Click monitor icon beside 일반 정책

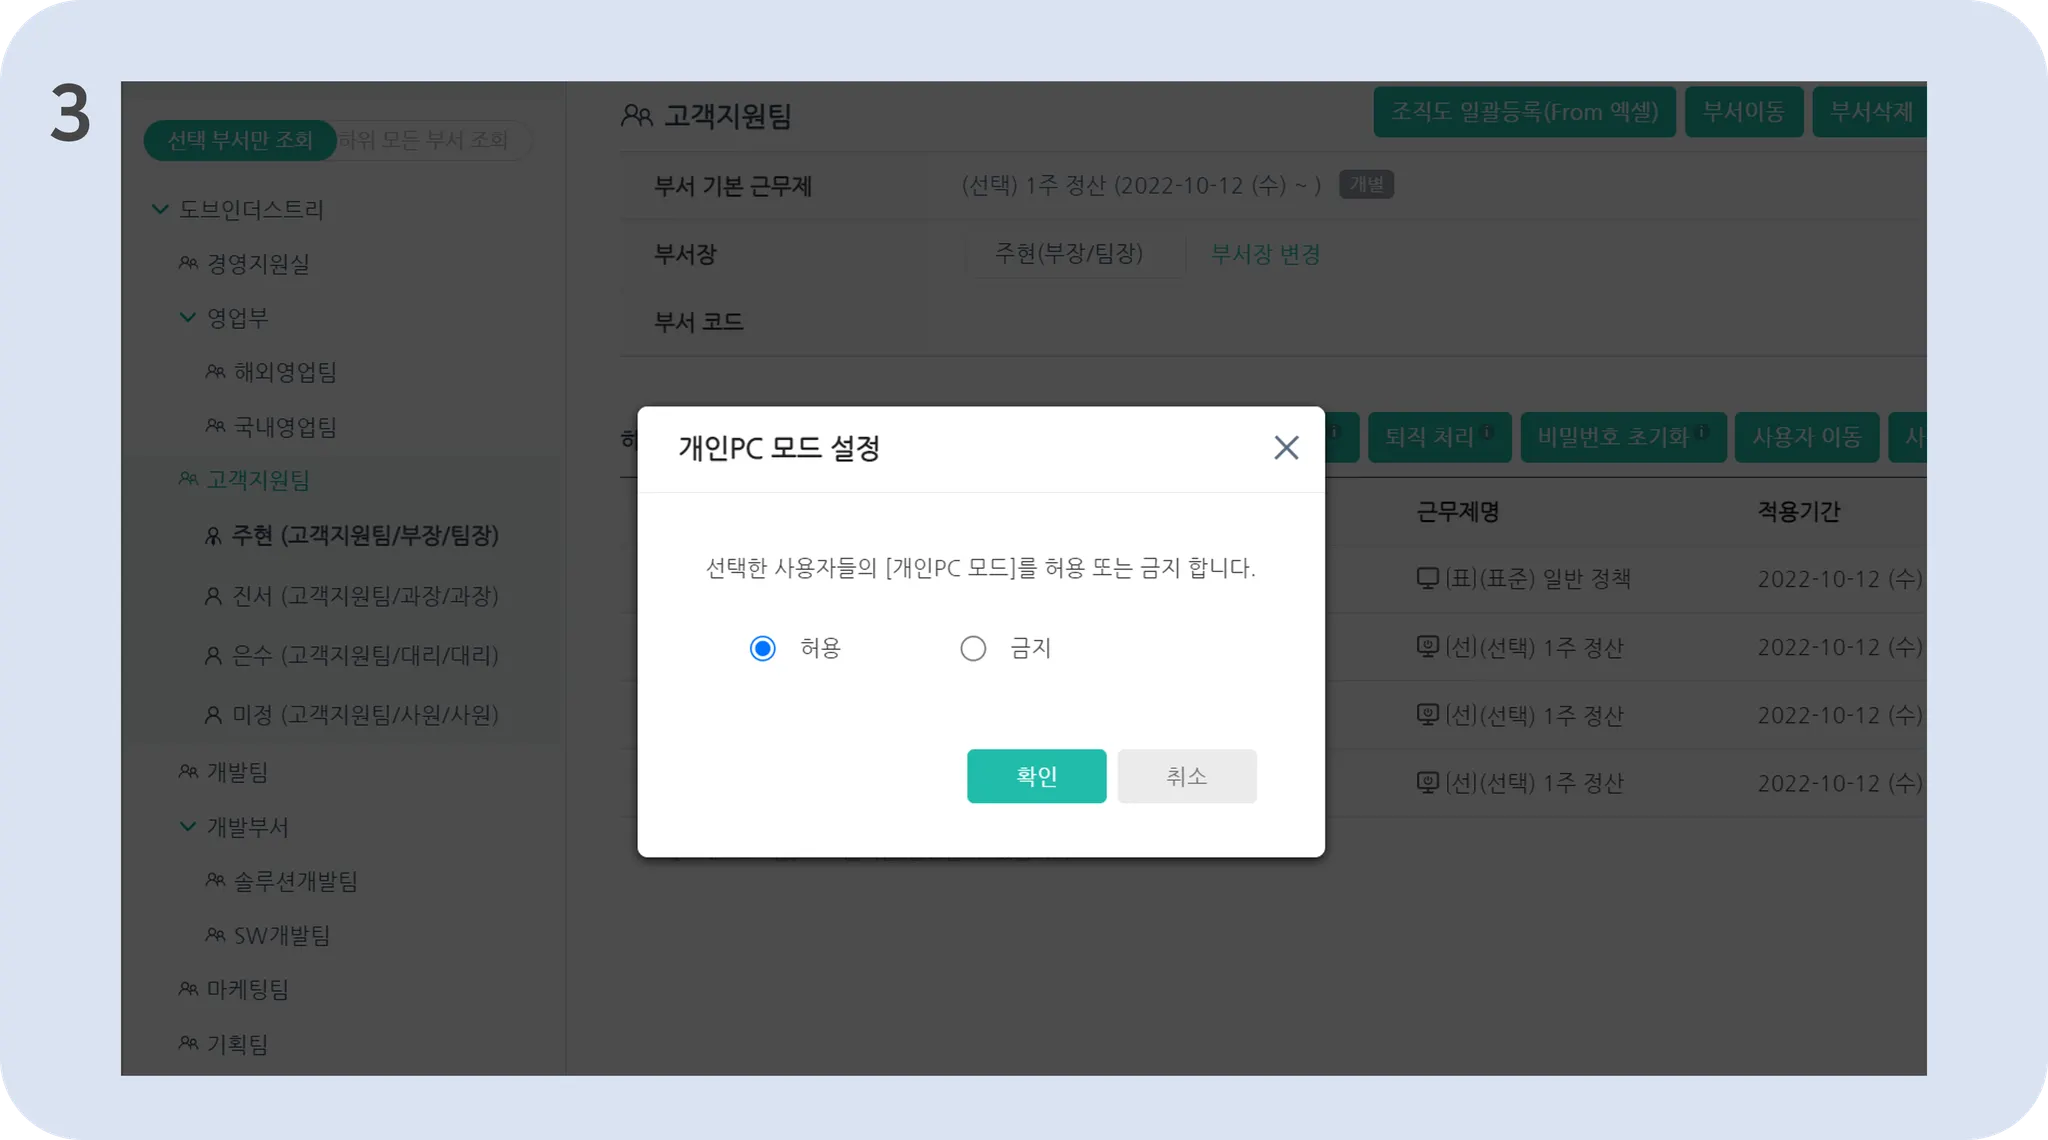[1427, 578]
